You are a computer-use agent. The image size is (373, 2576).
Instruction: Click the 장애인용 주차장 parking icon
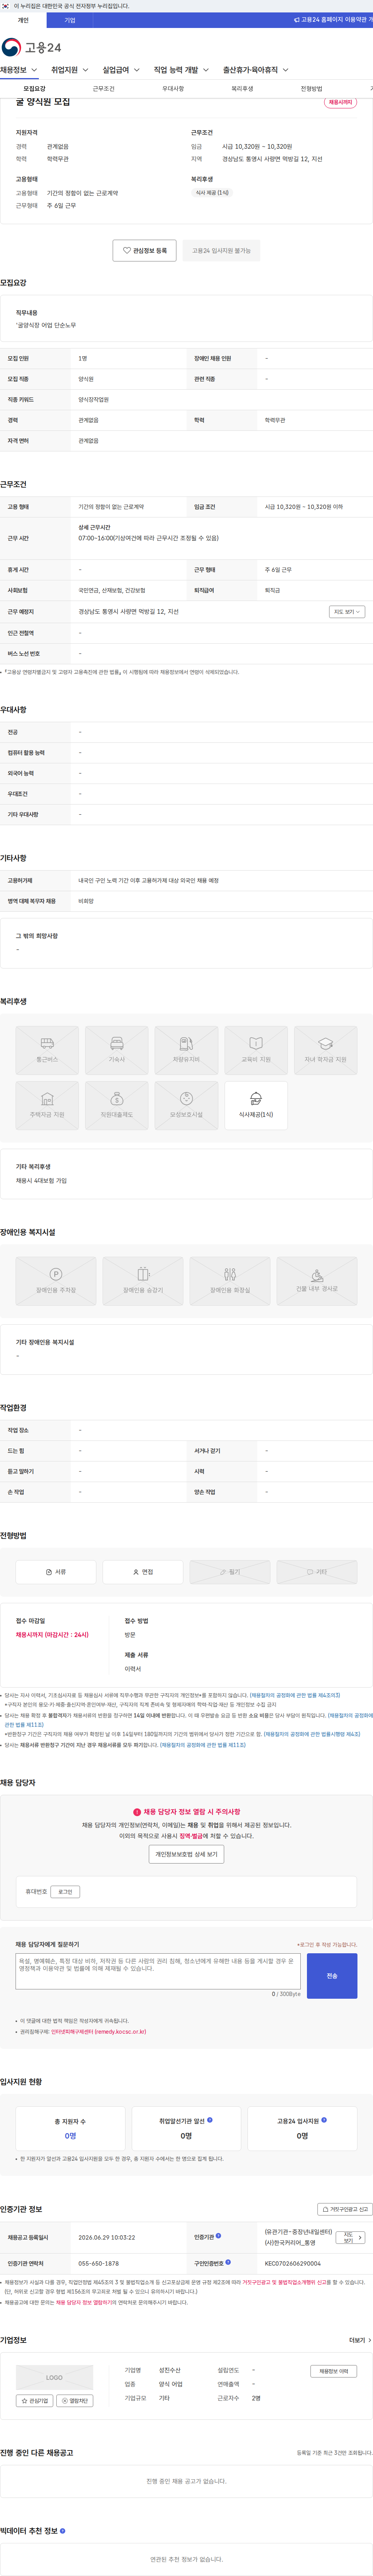point(56,1281)
